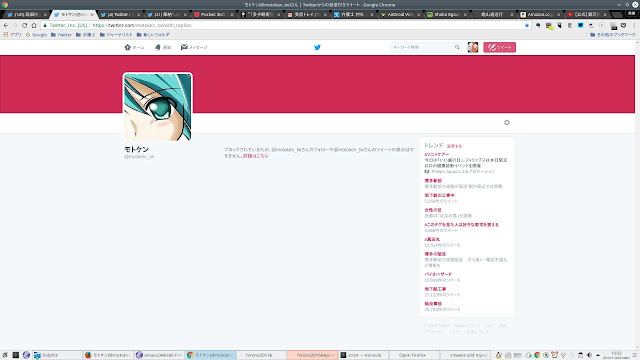
Task: Switch to the YouTube browser tab
Action: pyautogui.click(x=586, y=14)
